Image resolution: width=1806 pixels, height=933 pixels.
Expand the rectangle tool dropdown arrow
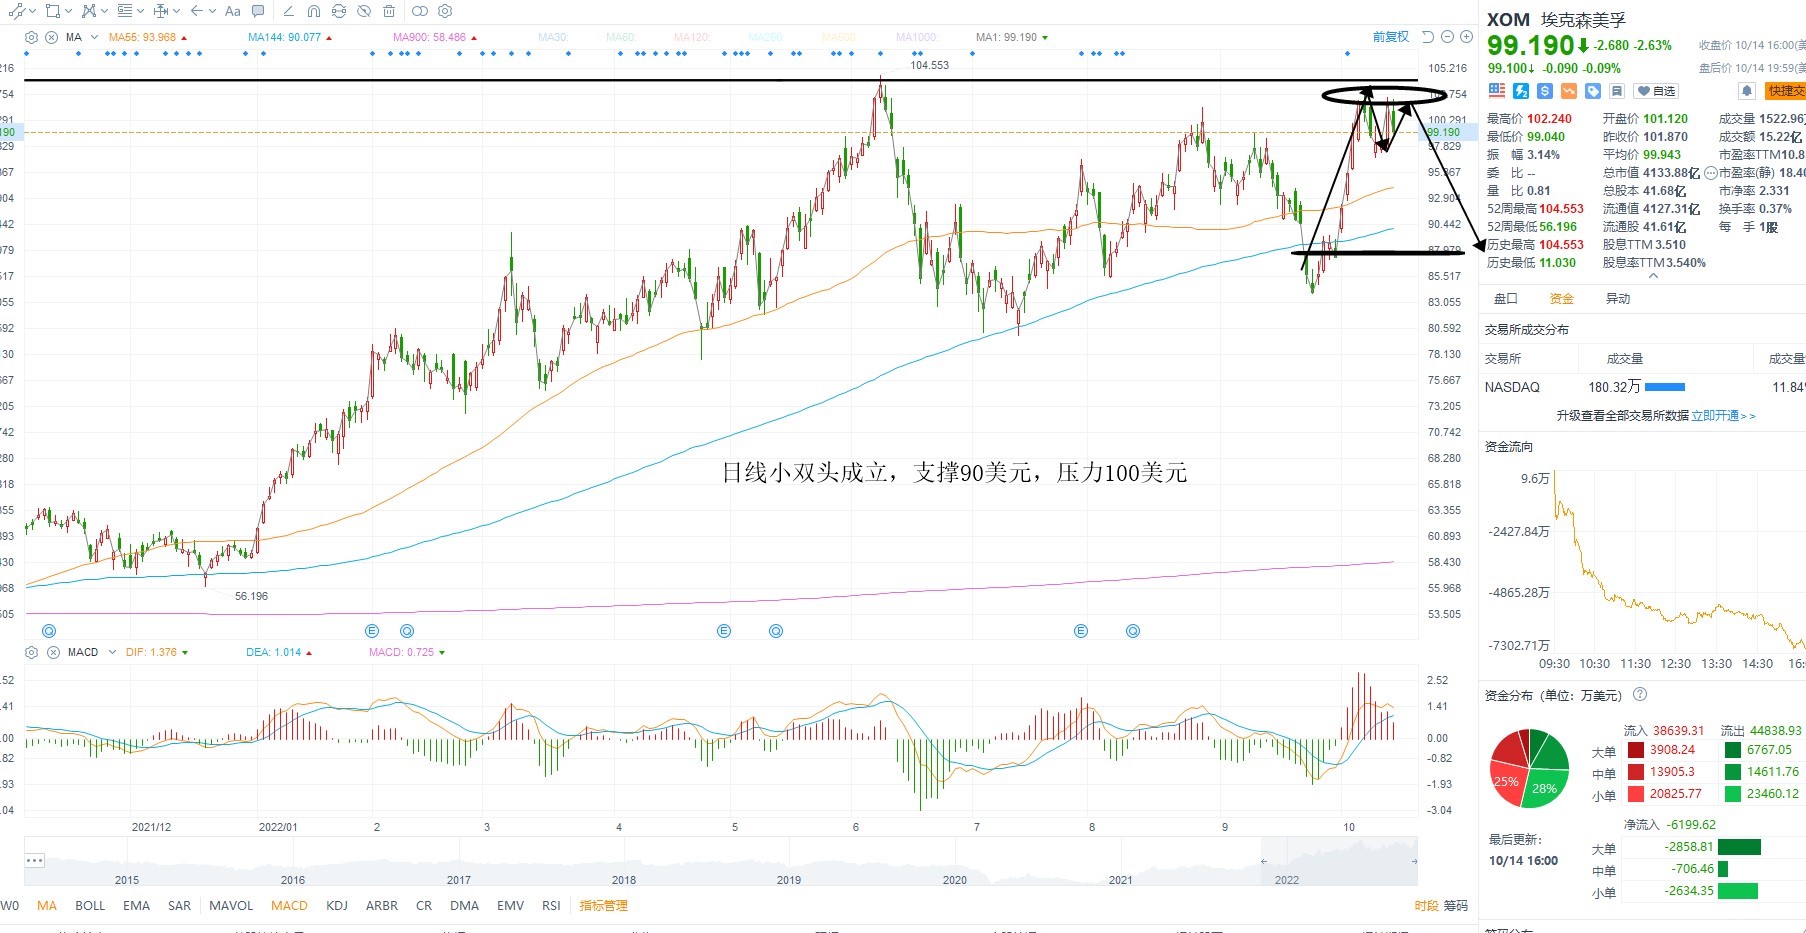[69, 11]
